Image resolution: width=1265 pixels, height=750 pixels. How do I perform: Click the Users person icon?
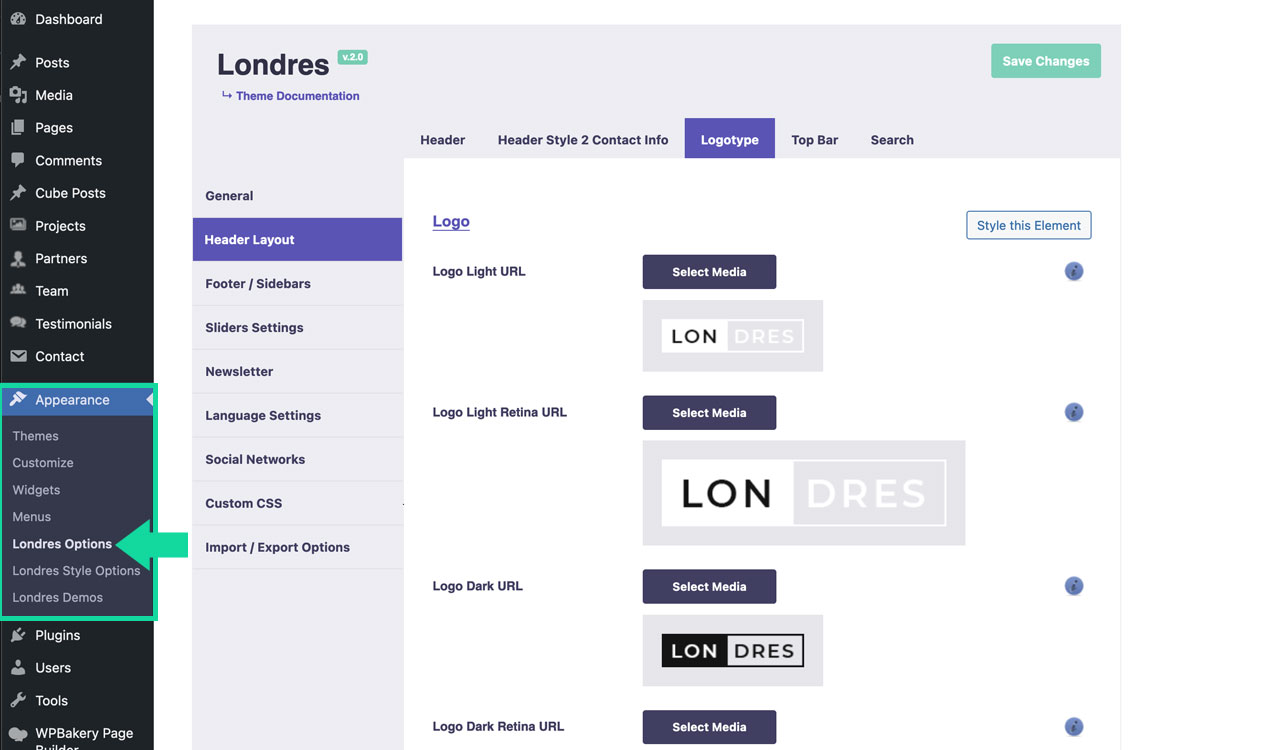[18, 668]
